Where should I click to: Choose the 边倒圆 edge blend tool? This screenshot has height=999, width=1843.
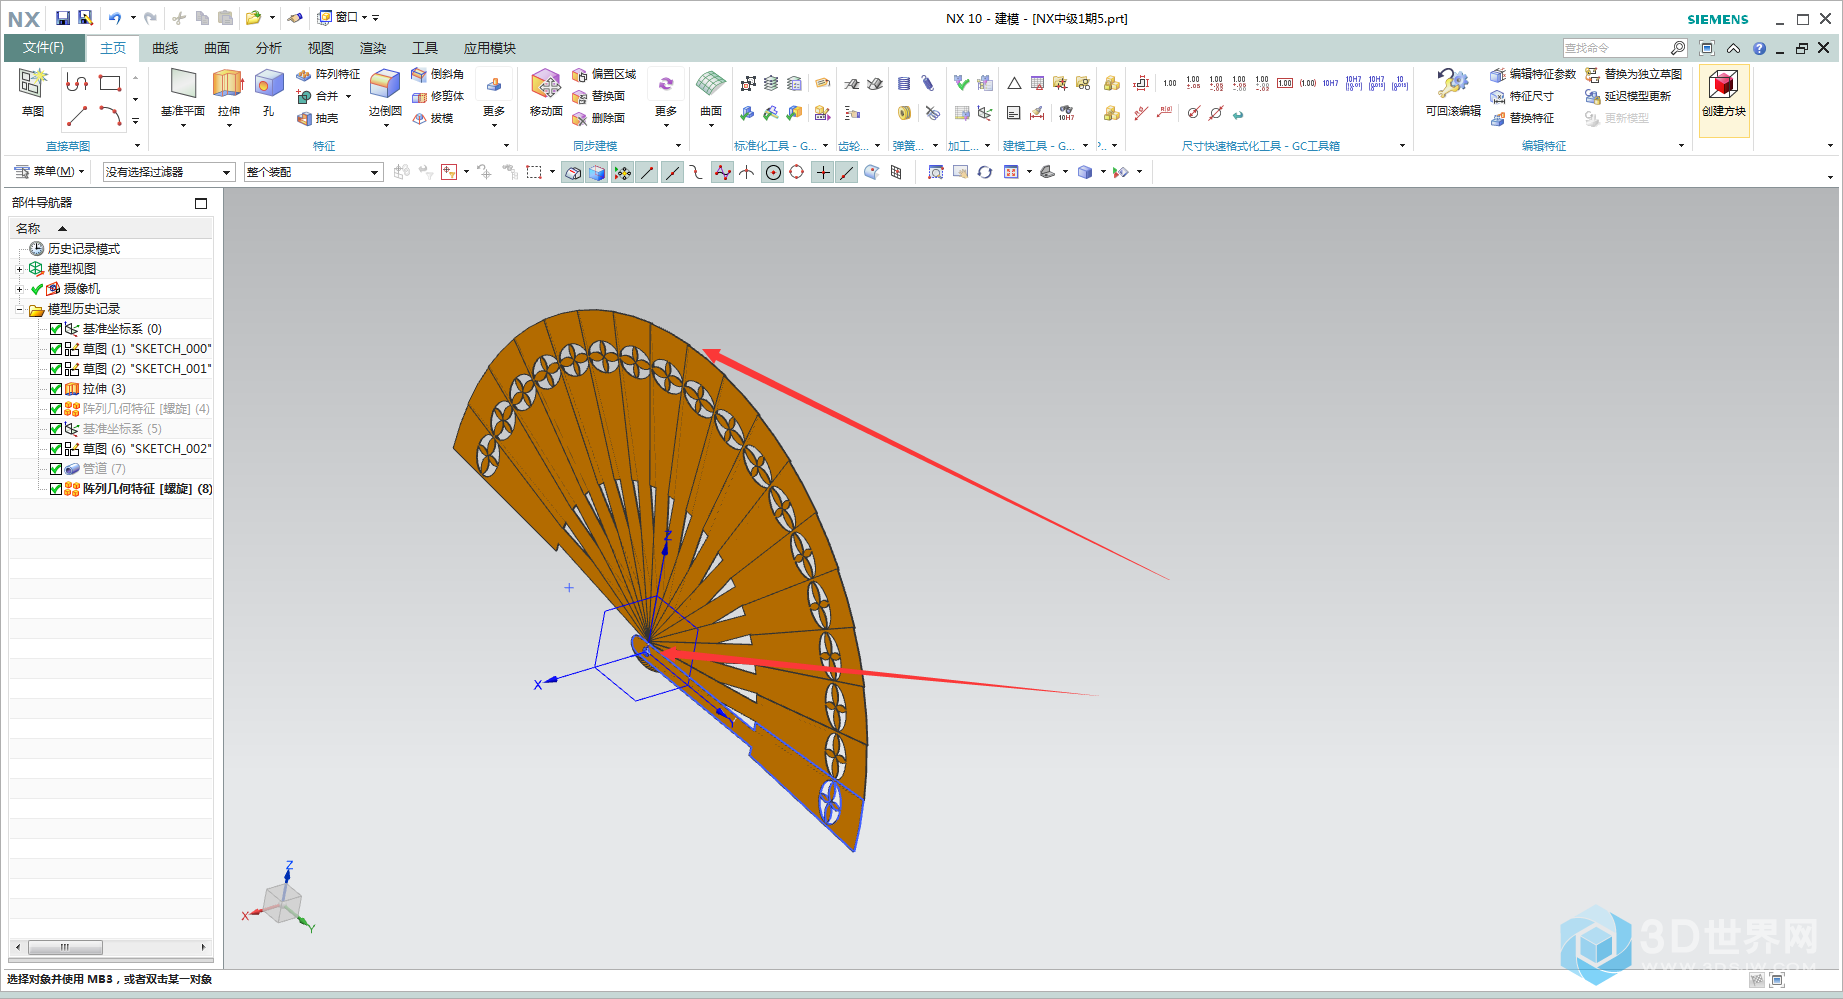coord(385,92)
